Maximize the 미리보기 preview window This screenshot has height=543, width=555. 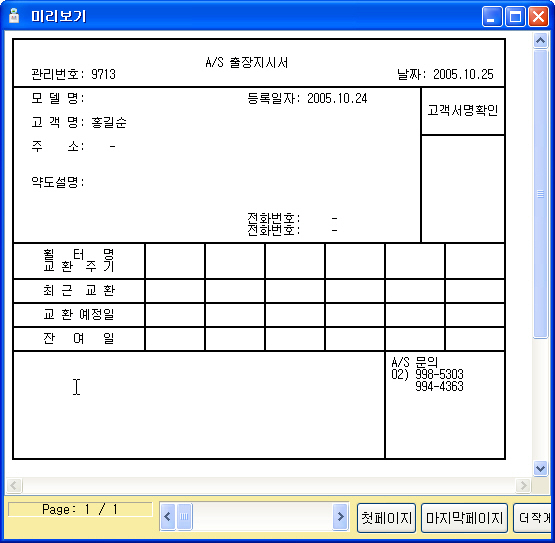[x=515, y=17]
